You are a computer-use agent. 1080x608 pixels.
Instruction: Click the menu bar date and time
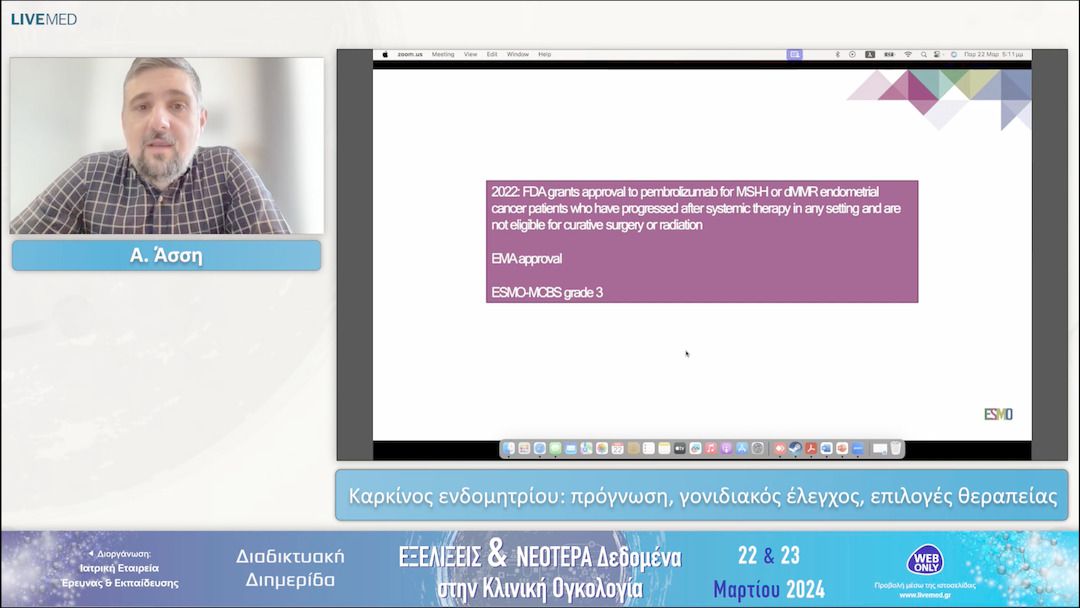click(993, 54)
